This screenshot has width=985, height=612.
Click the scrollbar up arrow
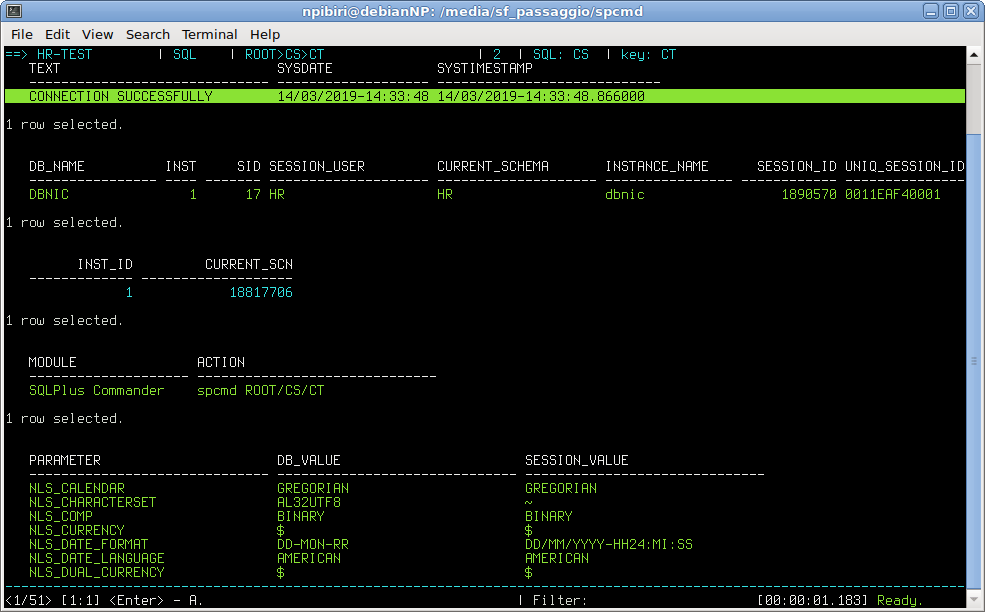(x=975, y=54)
